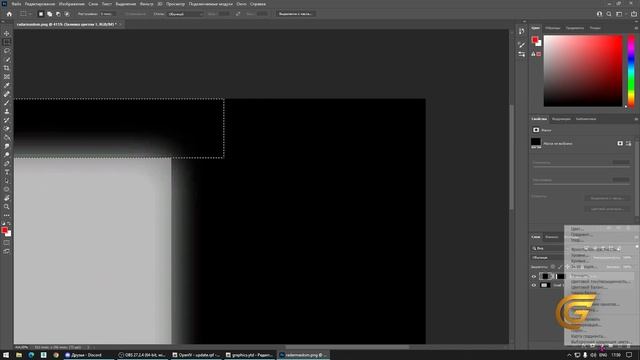Enable Subtract from selection mode

point(58,14)
